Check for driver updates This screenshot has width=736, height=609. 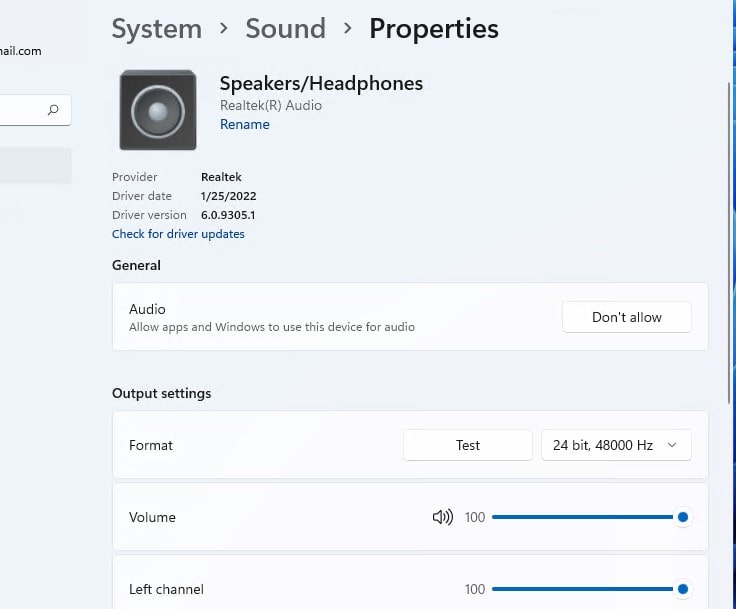click(x=178, y=234)
